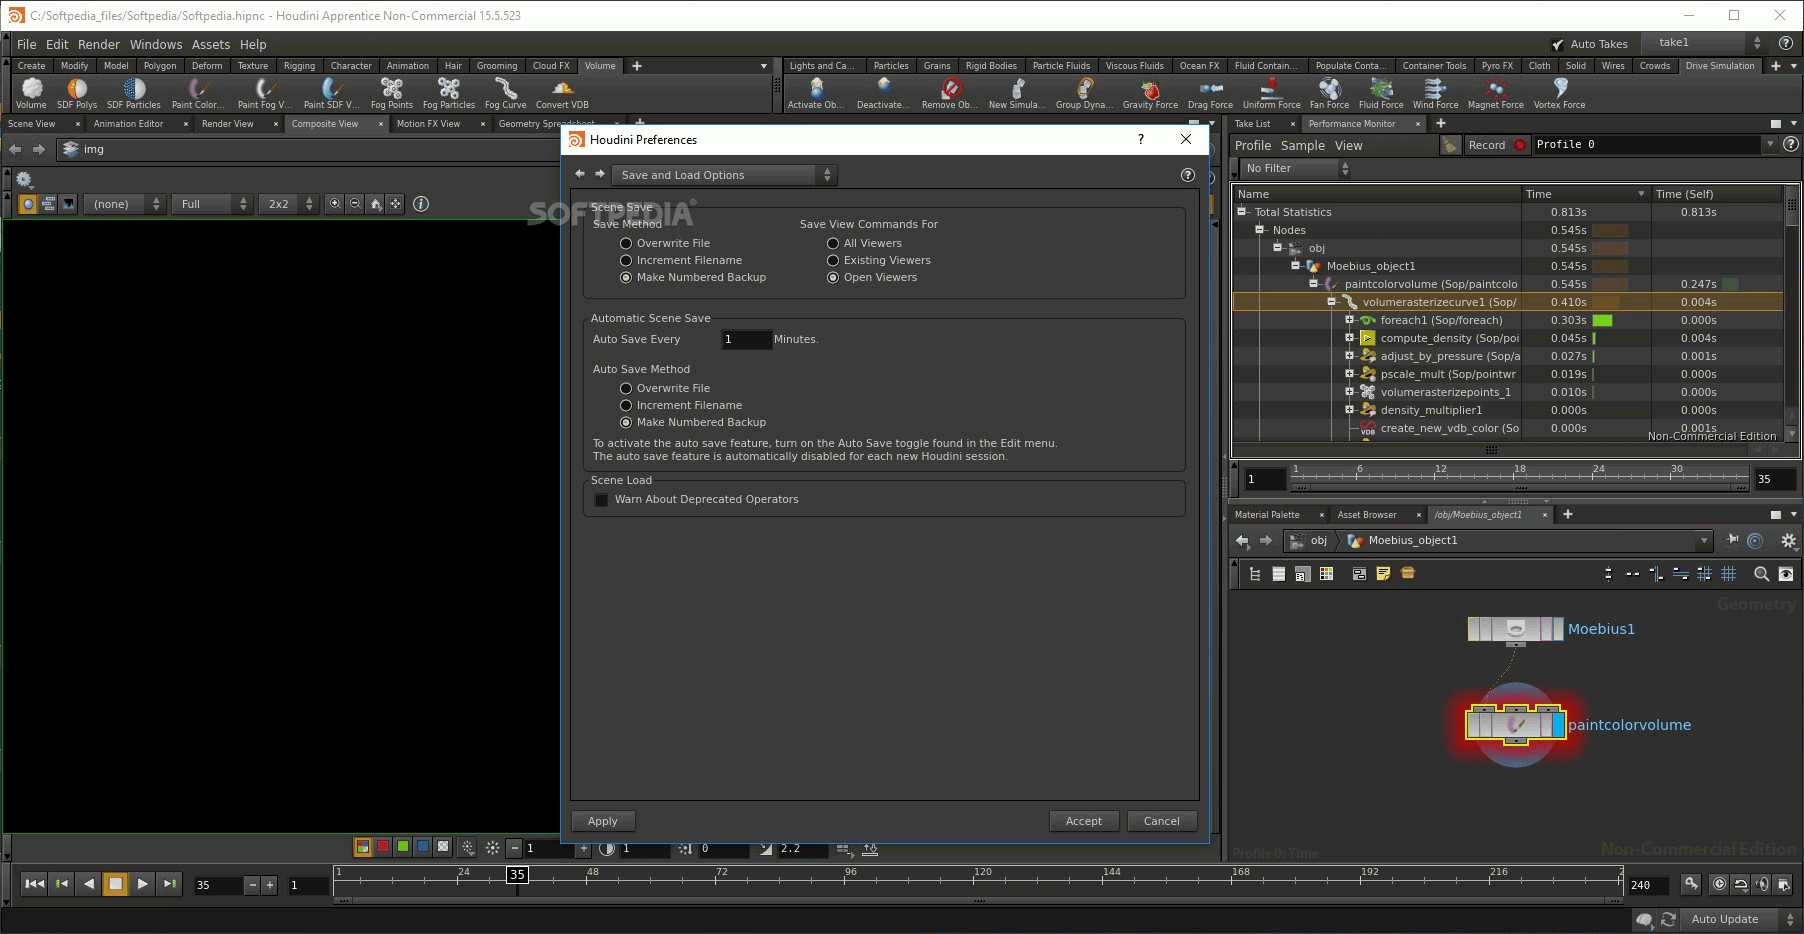Collapse the Moebius_object1 tree node
1804x934 pixels.
pyautogui.click(x=1295, y=266)
